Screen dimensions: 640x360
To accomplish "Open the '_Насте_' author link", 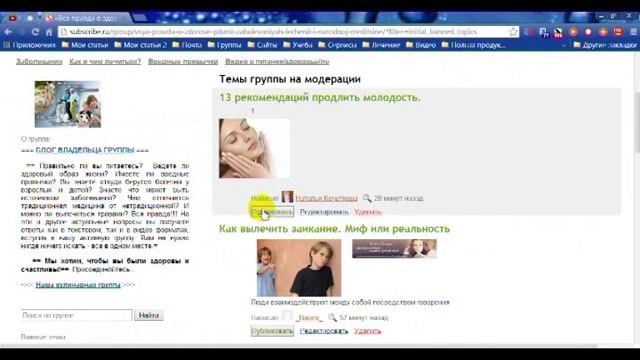I will [310, 318].
